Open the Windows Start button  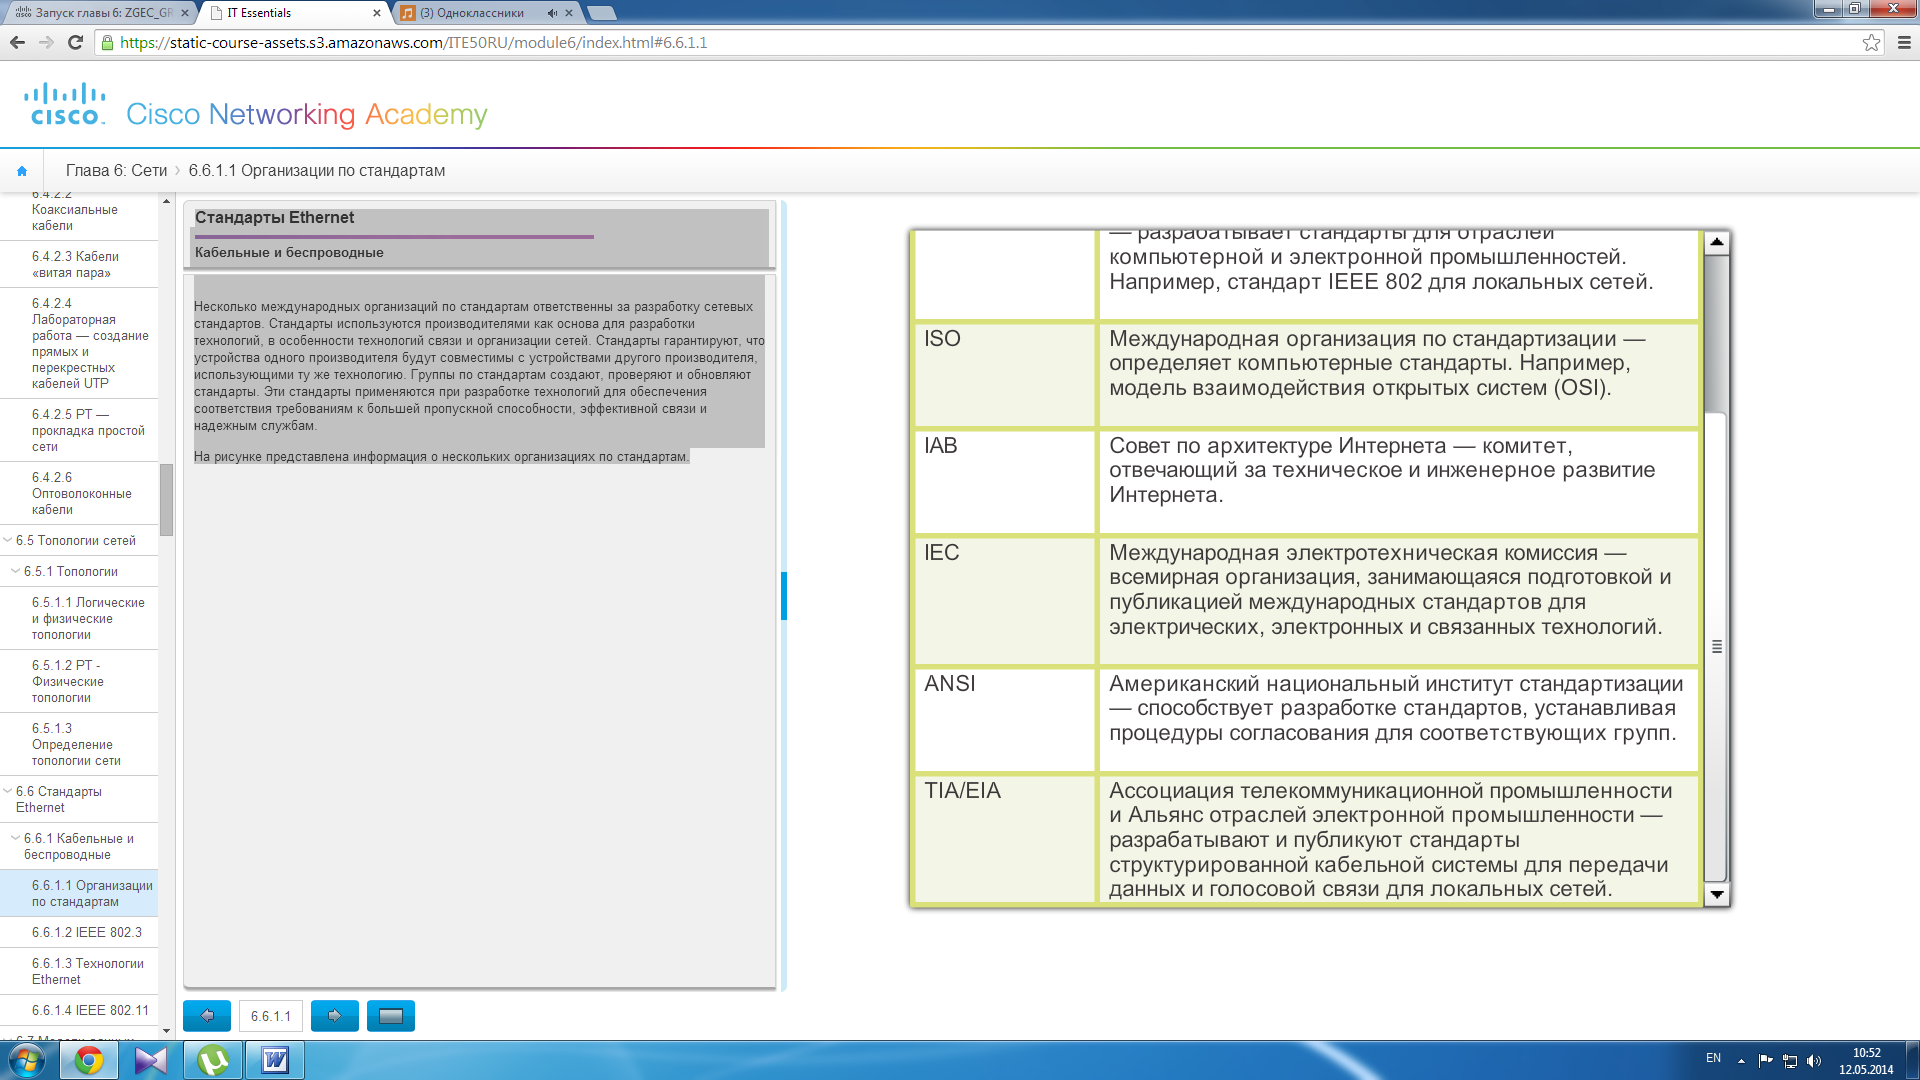(27, 1060)
